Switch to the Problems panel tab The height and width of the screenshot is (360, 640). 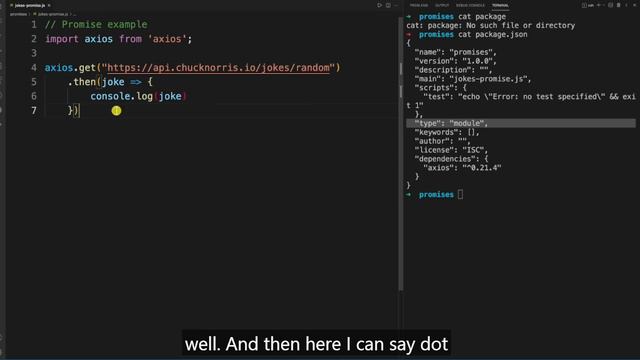(x=419, y=5)
